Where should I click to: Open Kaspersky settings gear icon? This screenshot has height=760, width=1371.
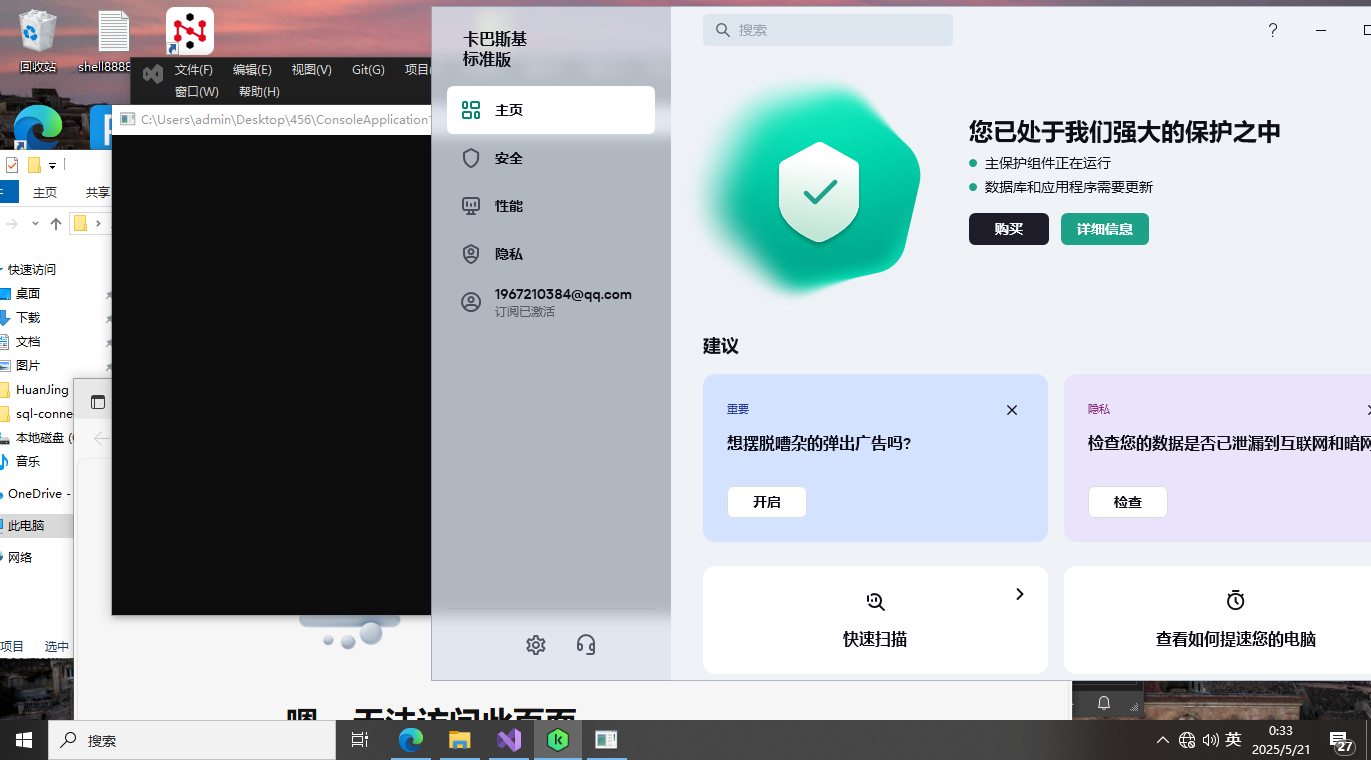pyautogui.click(x=536, y=645)
